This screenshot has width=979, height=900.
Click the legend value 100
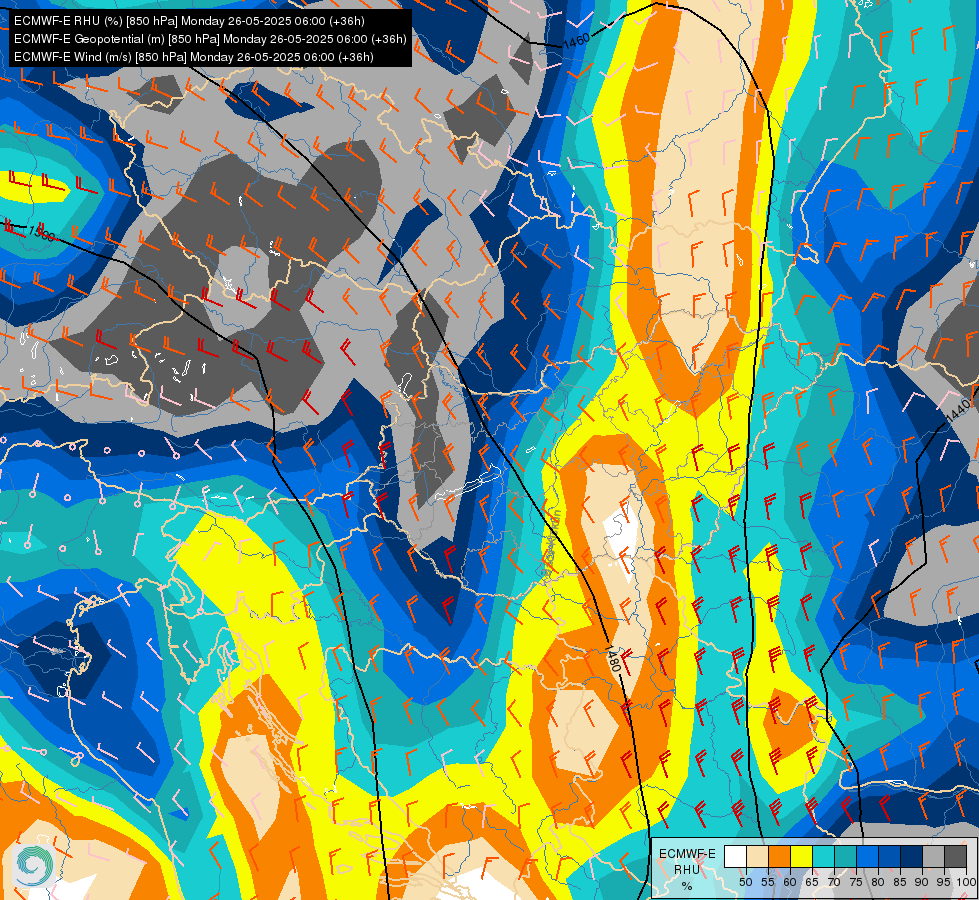[965, 882]
